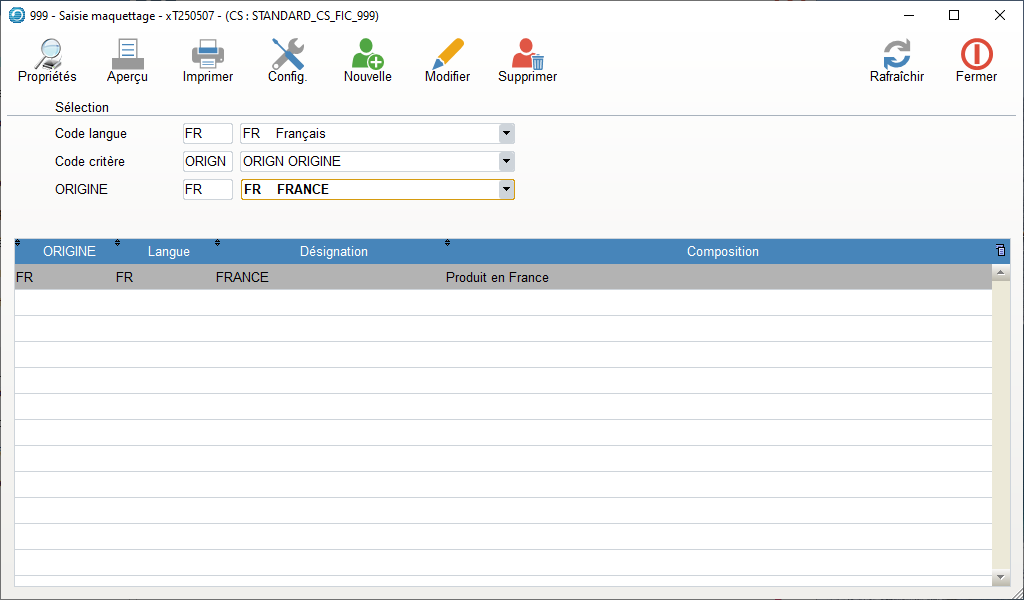Close the form with Fermer button
This screenshot has height=600, width=1024.
976,55
